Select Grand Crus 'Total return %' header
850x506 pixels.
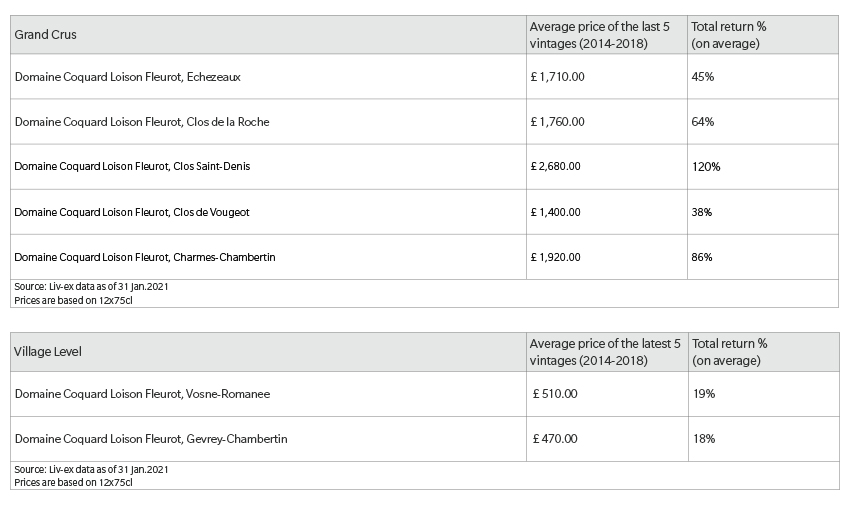729,35
